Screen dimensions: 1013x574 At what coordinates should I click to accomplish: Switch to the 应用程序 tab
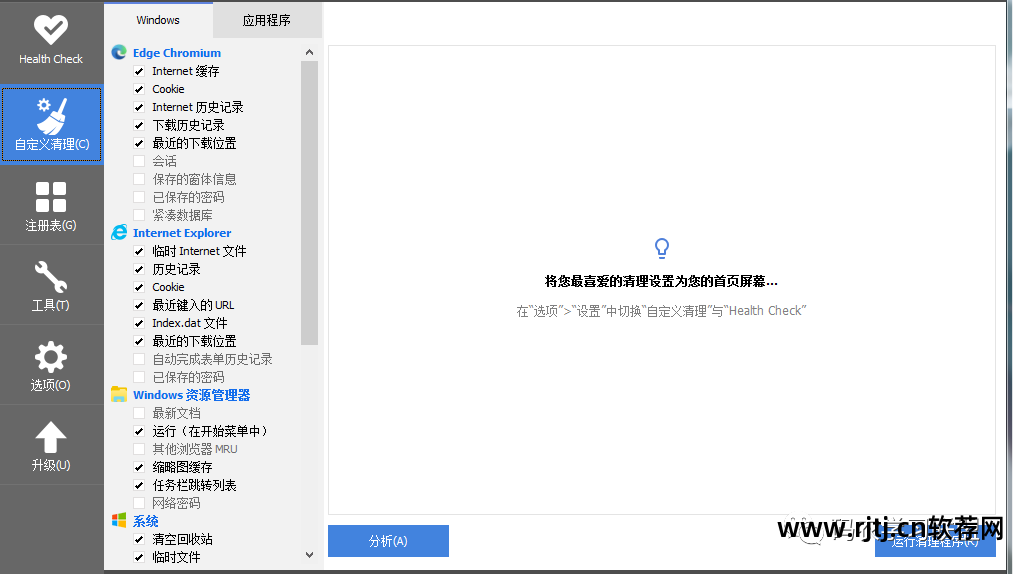tap(267, 21)
